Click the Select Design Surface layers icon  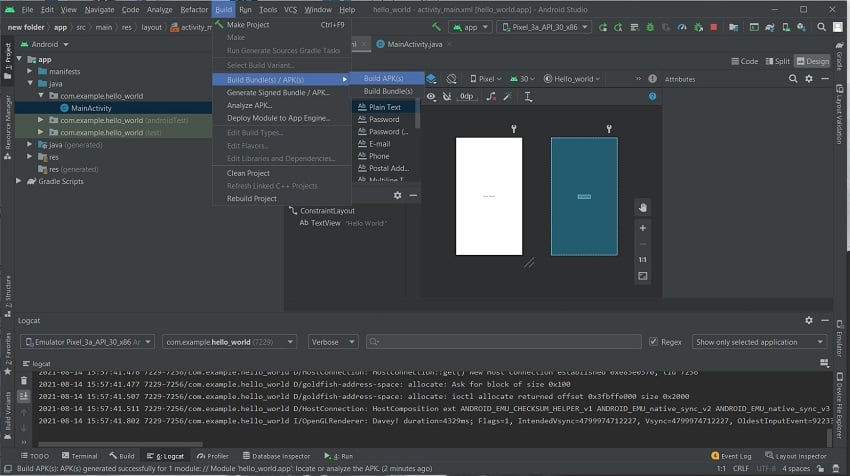(432, 78)
